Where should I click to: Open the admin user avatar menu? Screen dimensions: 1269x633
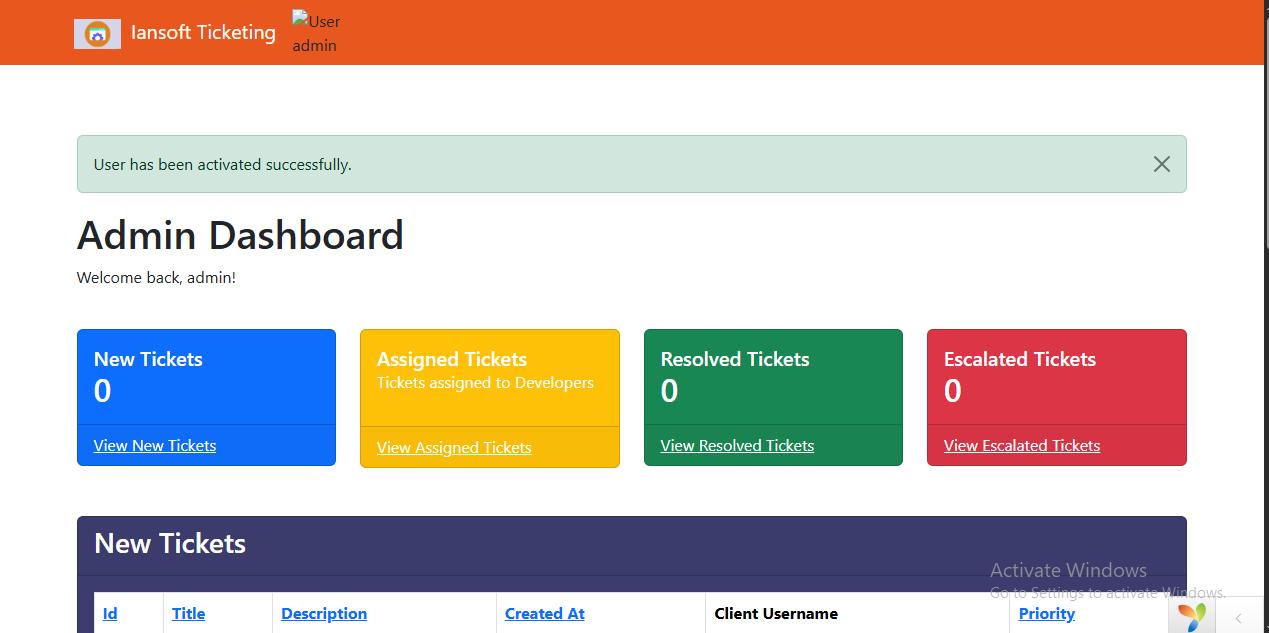pos(315,32)
